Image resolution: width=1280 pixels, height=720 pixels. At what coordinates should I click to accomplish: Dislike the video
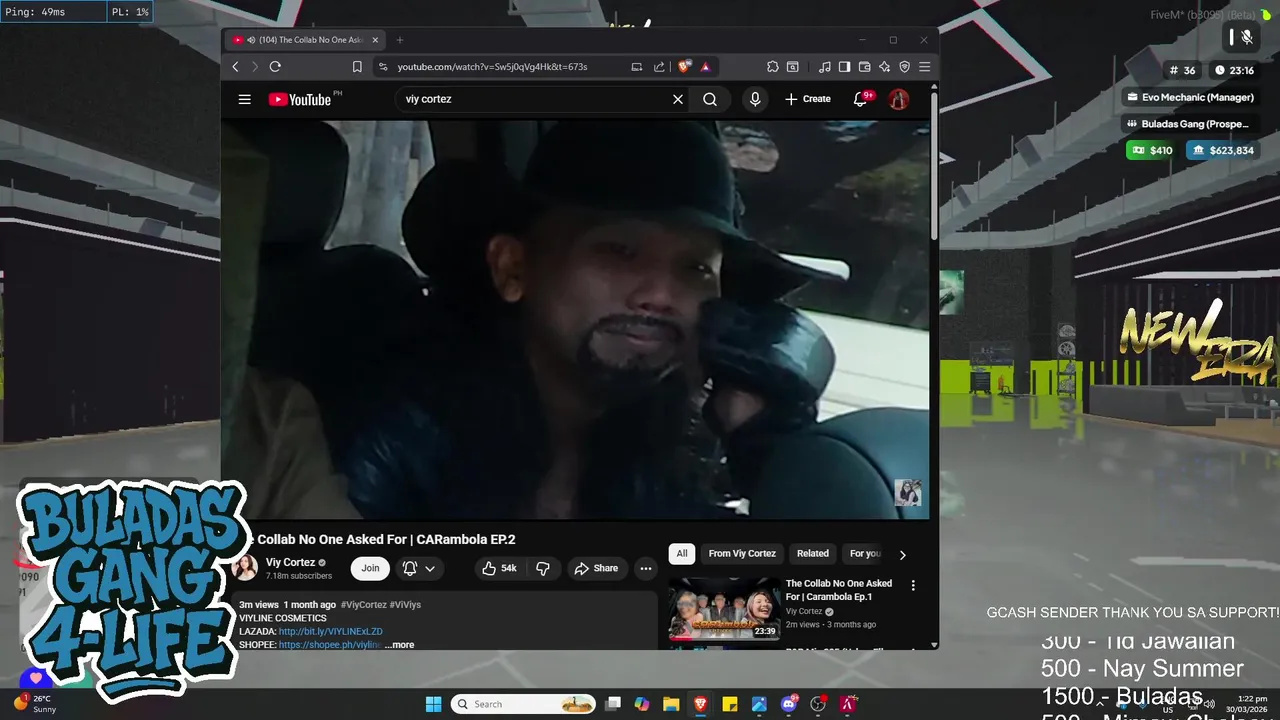click(543, 568)
